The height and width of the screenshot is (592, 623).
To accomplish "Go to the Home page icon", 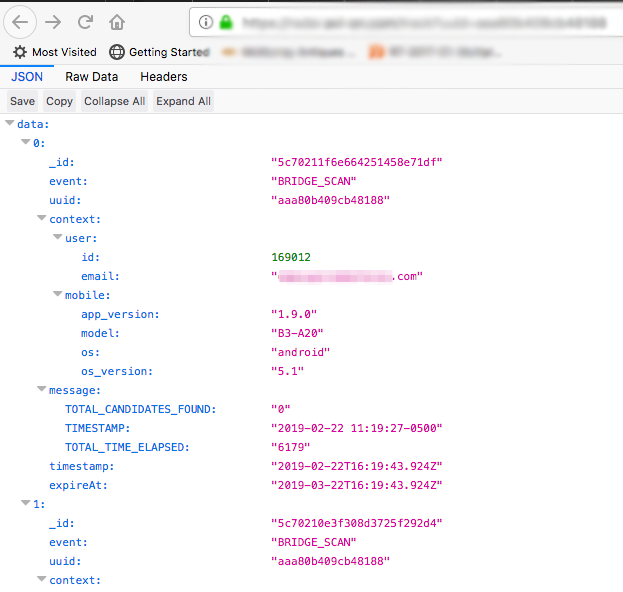I will (x=117, y=21).
